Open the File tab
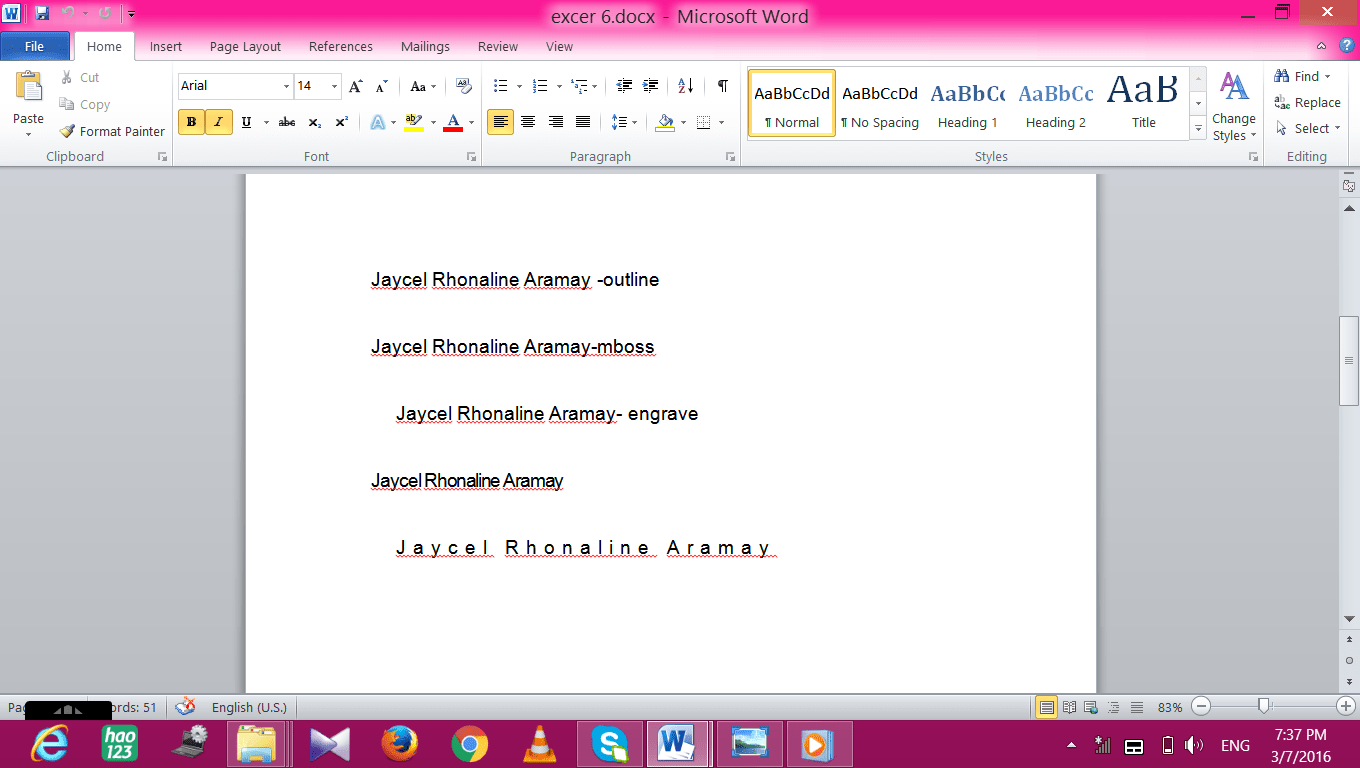Screen dimensions: 1360x768 click(35, 46)
